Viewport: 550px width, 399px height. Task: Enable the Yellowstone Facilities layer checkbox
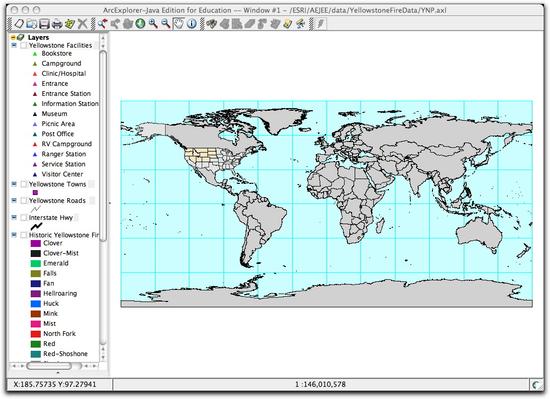click(x=24, y=46)
